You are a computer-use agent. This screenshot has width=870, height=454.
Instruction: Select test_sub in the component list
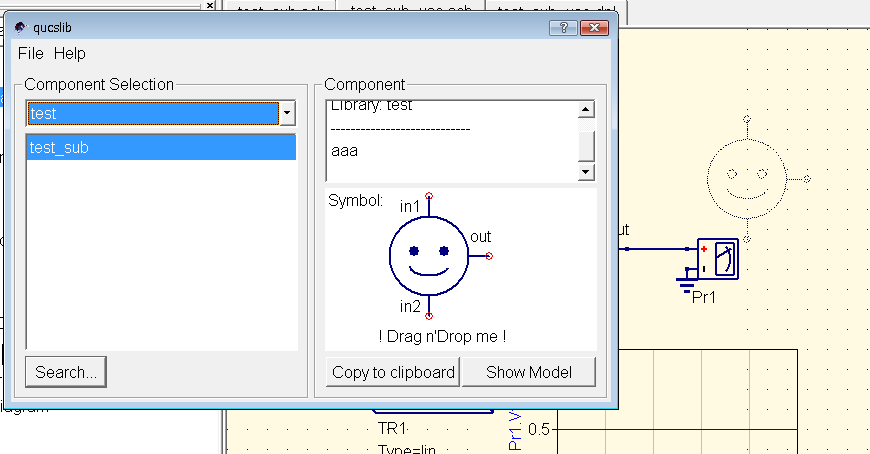161,148
